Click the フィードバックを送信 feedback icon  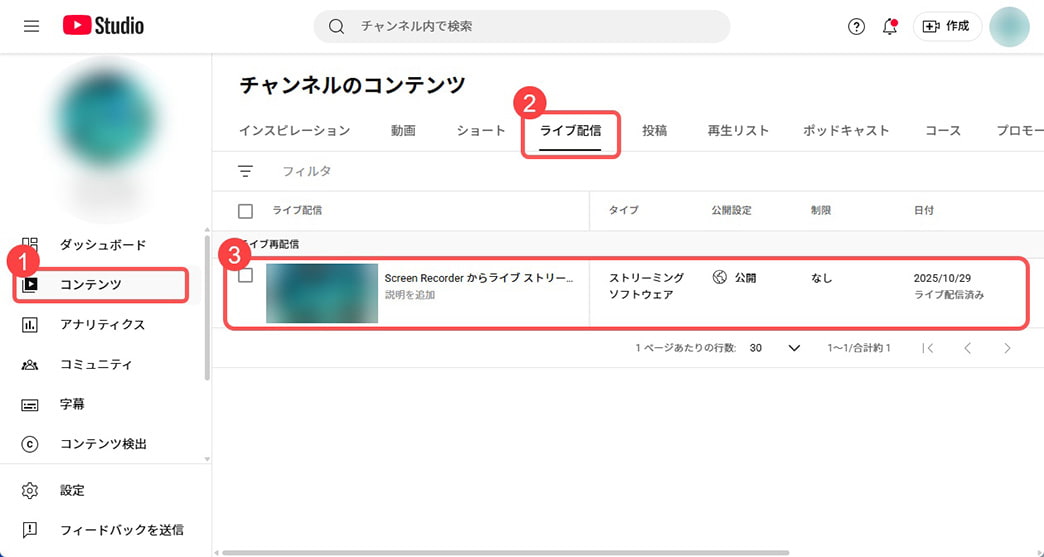[x=30, y=530]
